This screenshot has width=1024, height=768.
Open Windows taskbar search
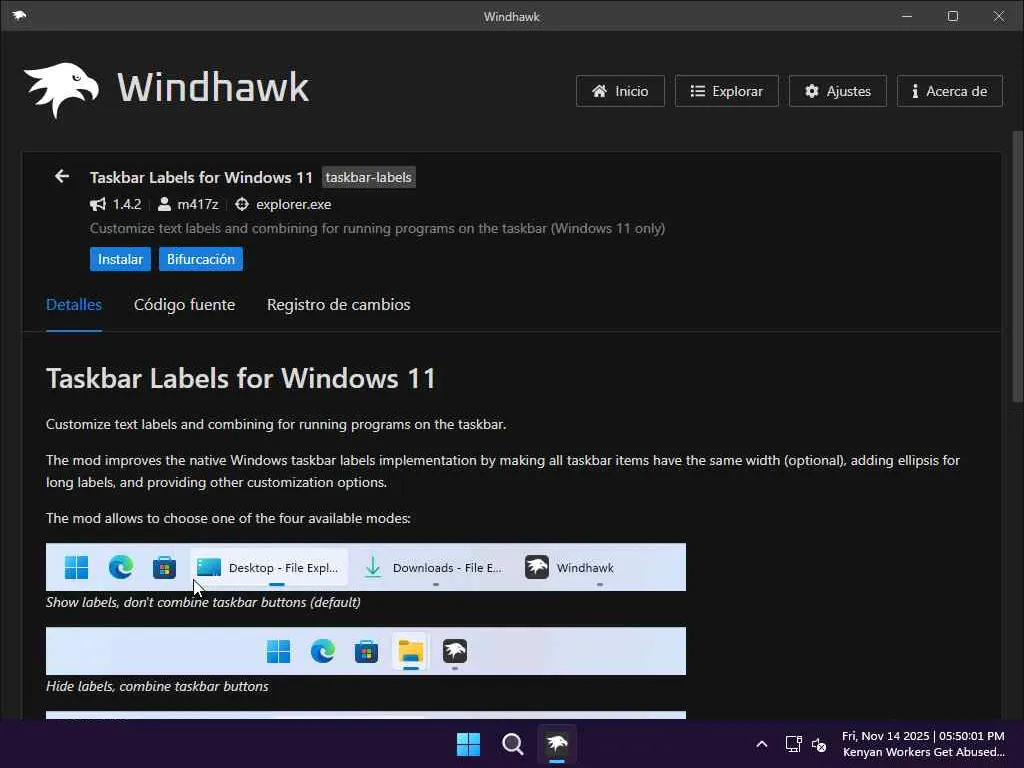[x=513, y=744]
